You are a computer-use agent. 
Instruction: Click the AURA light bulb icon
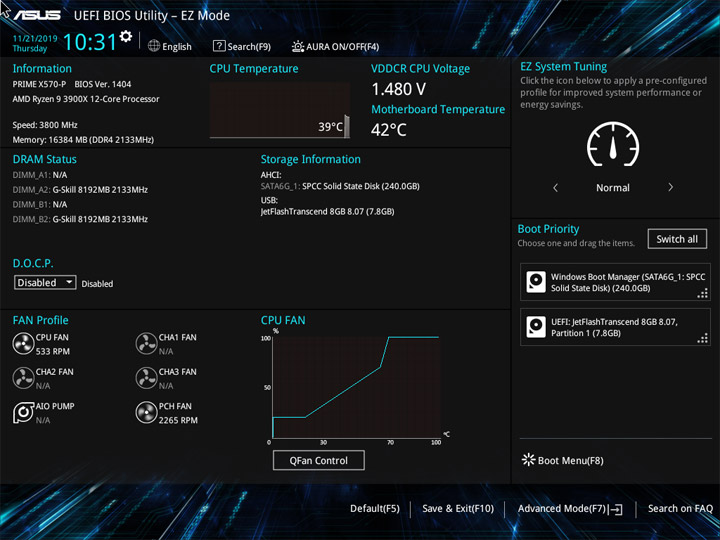coord(298,46)
